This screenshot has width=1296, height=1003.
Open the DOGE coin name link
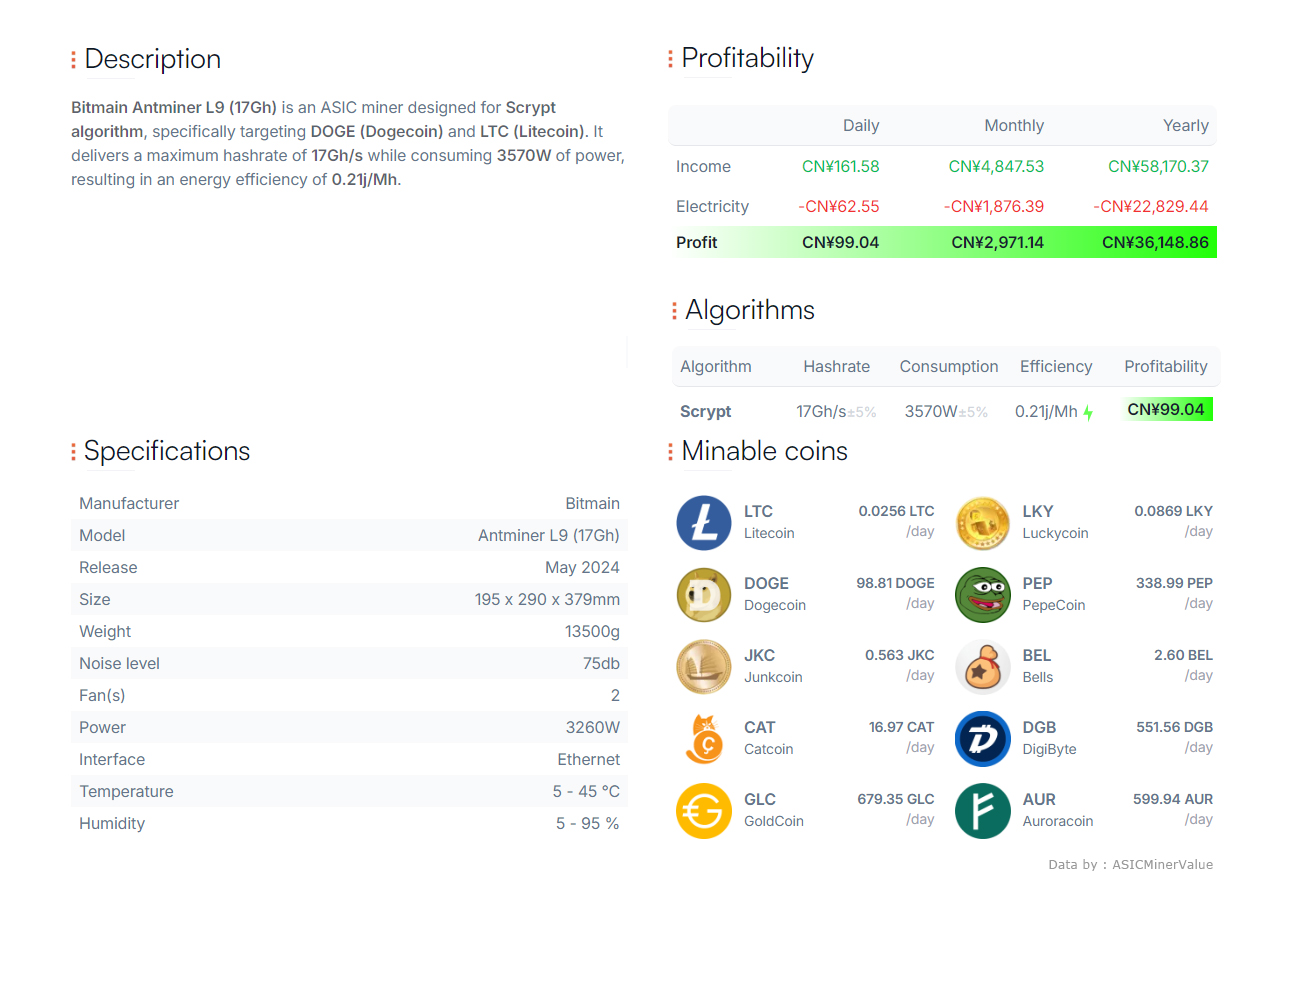pyautogui.click(x=766, y=583)
